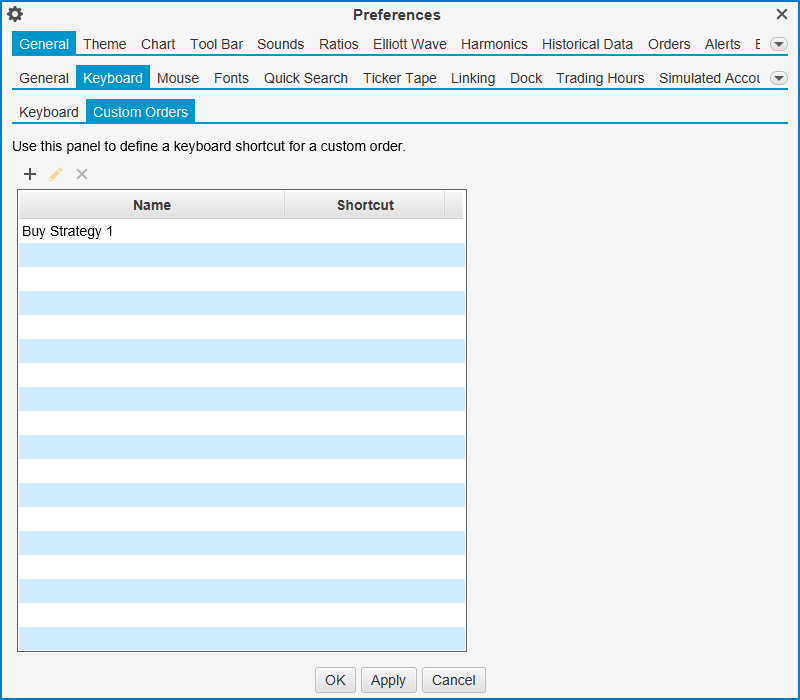The width and height of the screenshot is (800, 700).
Task: Switch to the Chart tab
Action: coord(158,44)
